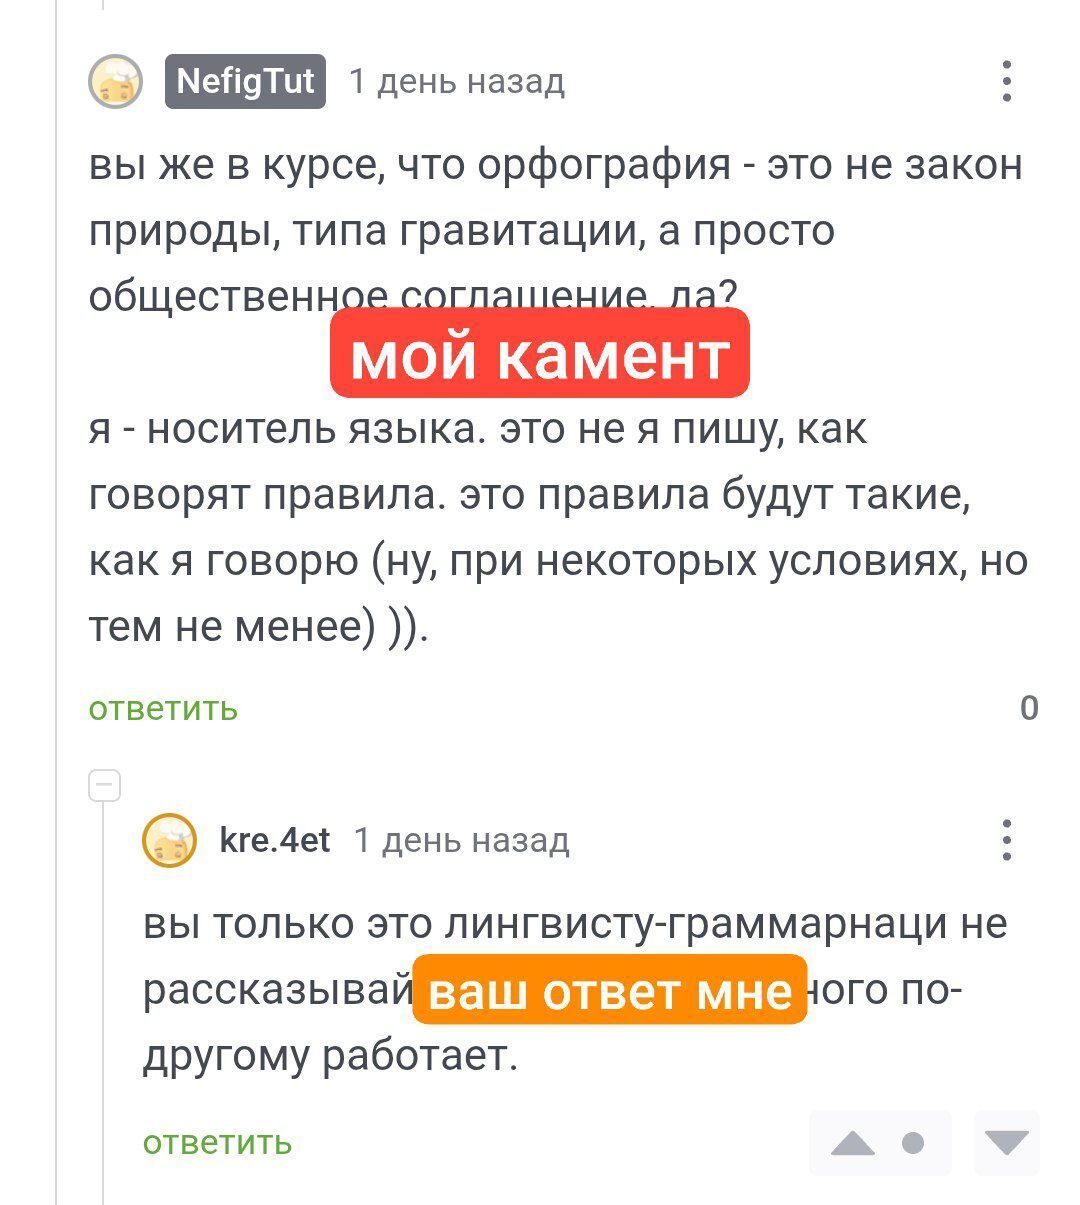Reply to NefigTut's comment via ответить

click(163, 708)
